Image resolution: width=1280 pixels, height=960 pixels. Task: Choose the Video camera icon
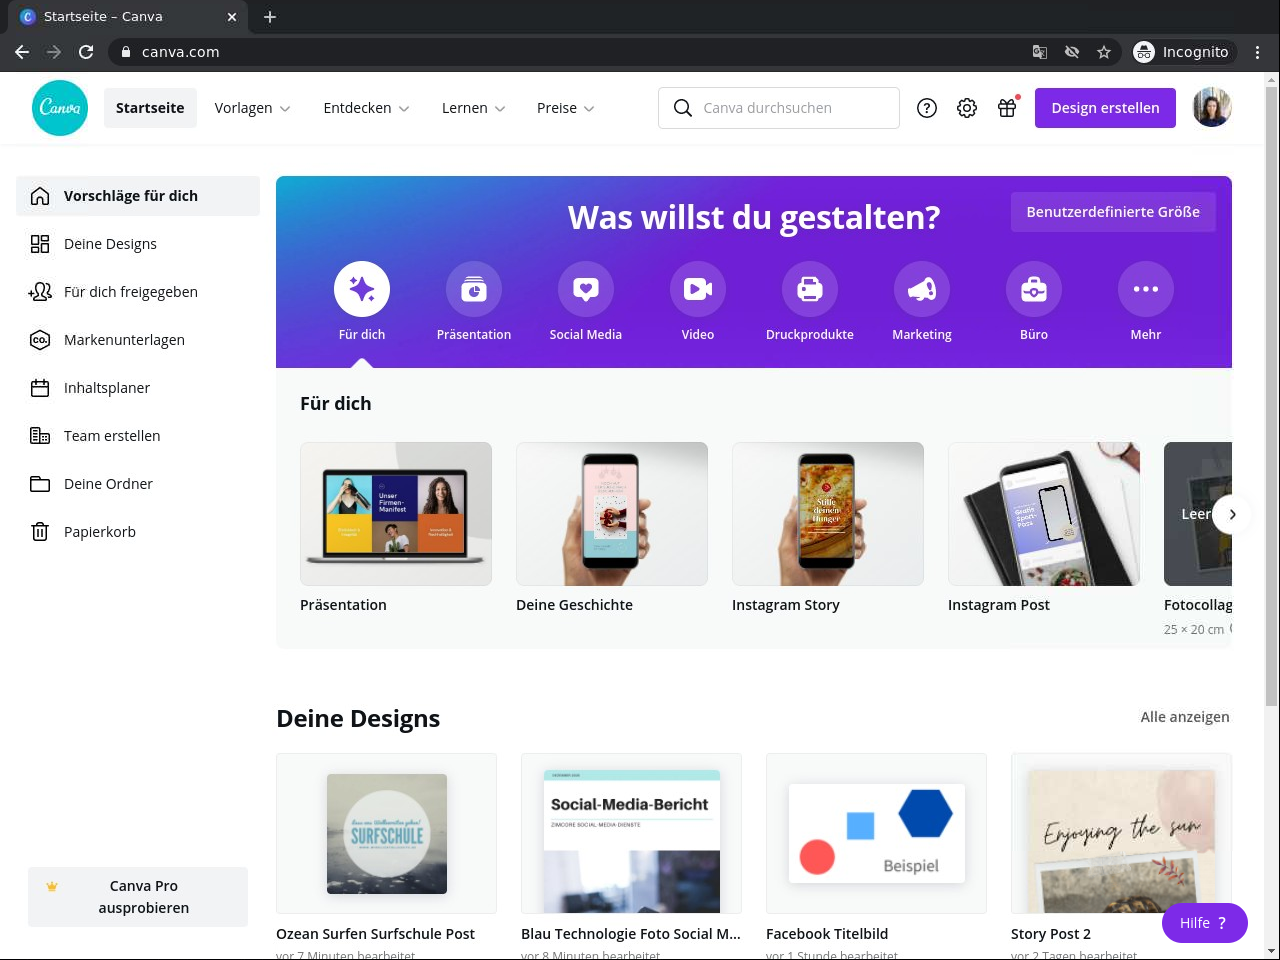[698, 289]
